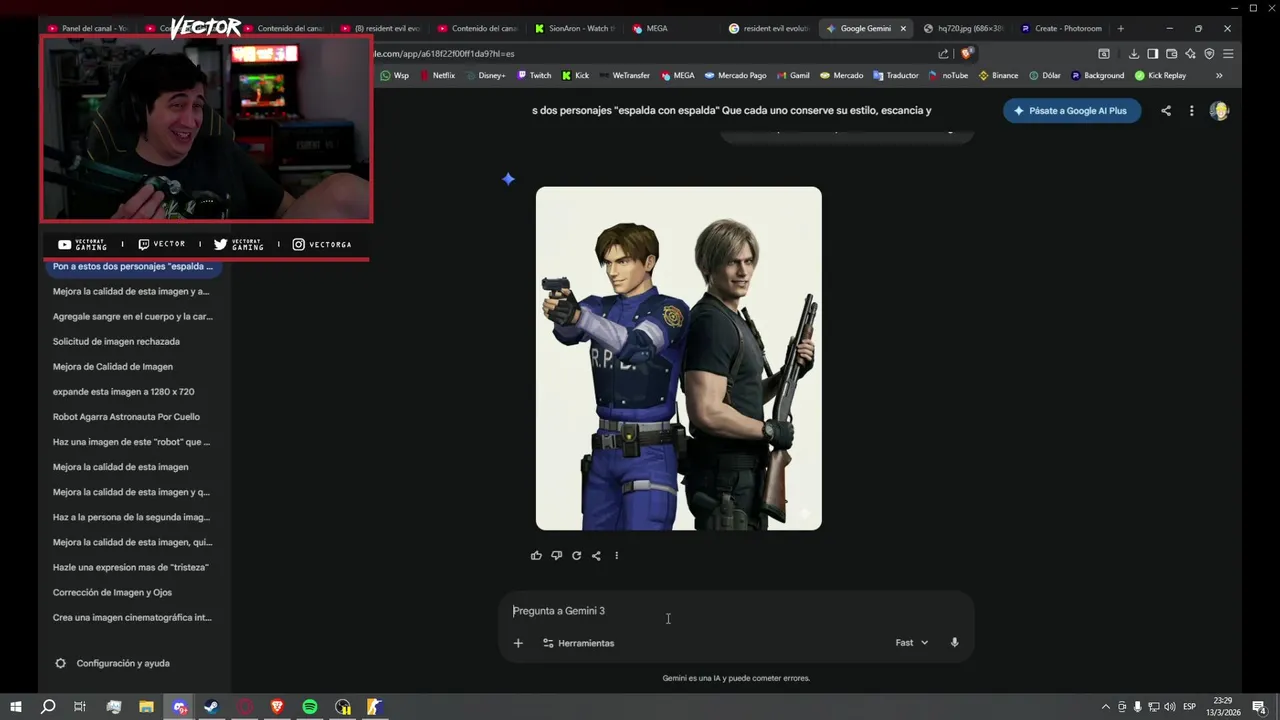Screen dimensions: 1280x720
Task: Toggle the browser sidebar panel
Action: tap(1152, 54)
